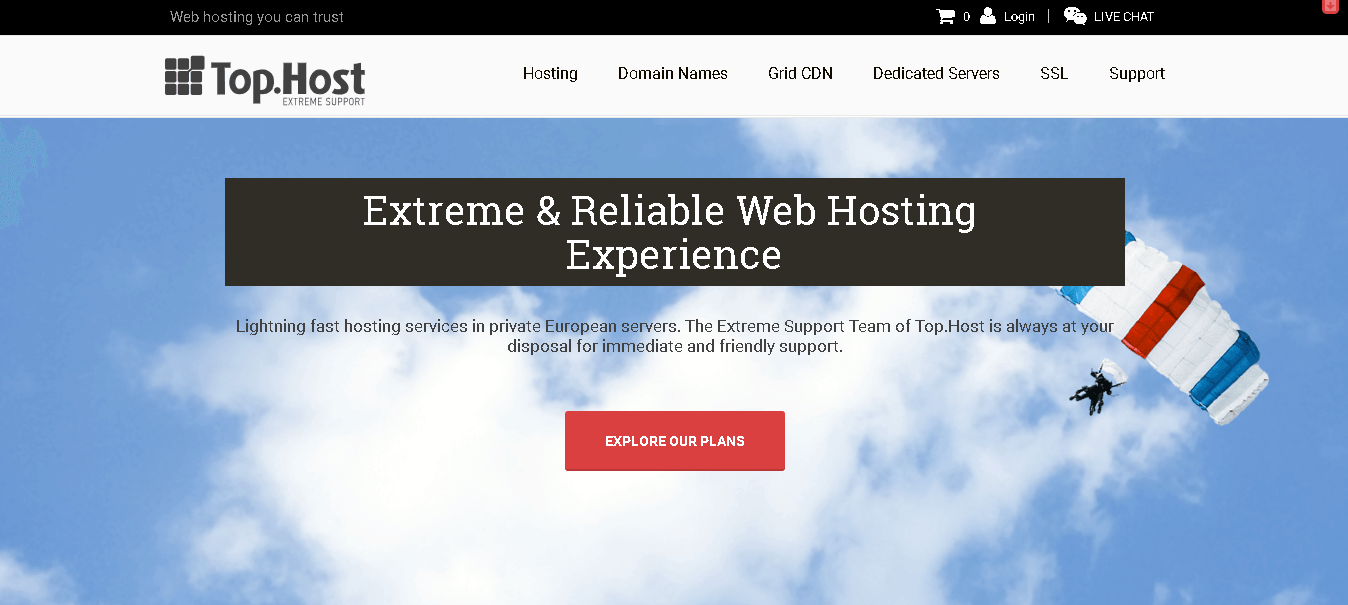
Task: Open the Grid CDN menu
Action: point(800,73)
